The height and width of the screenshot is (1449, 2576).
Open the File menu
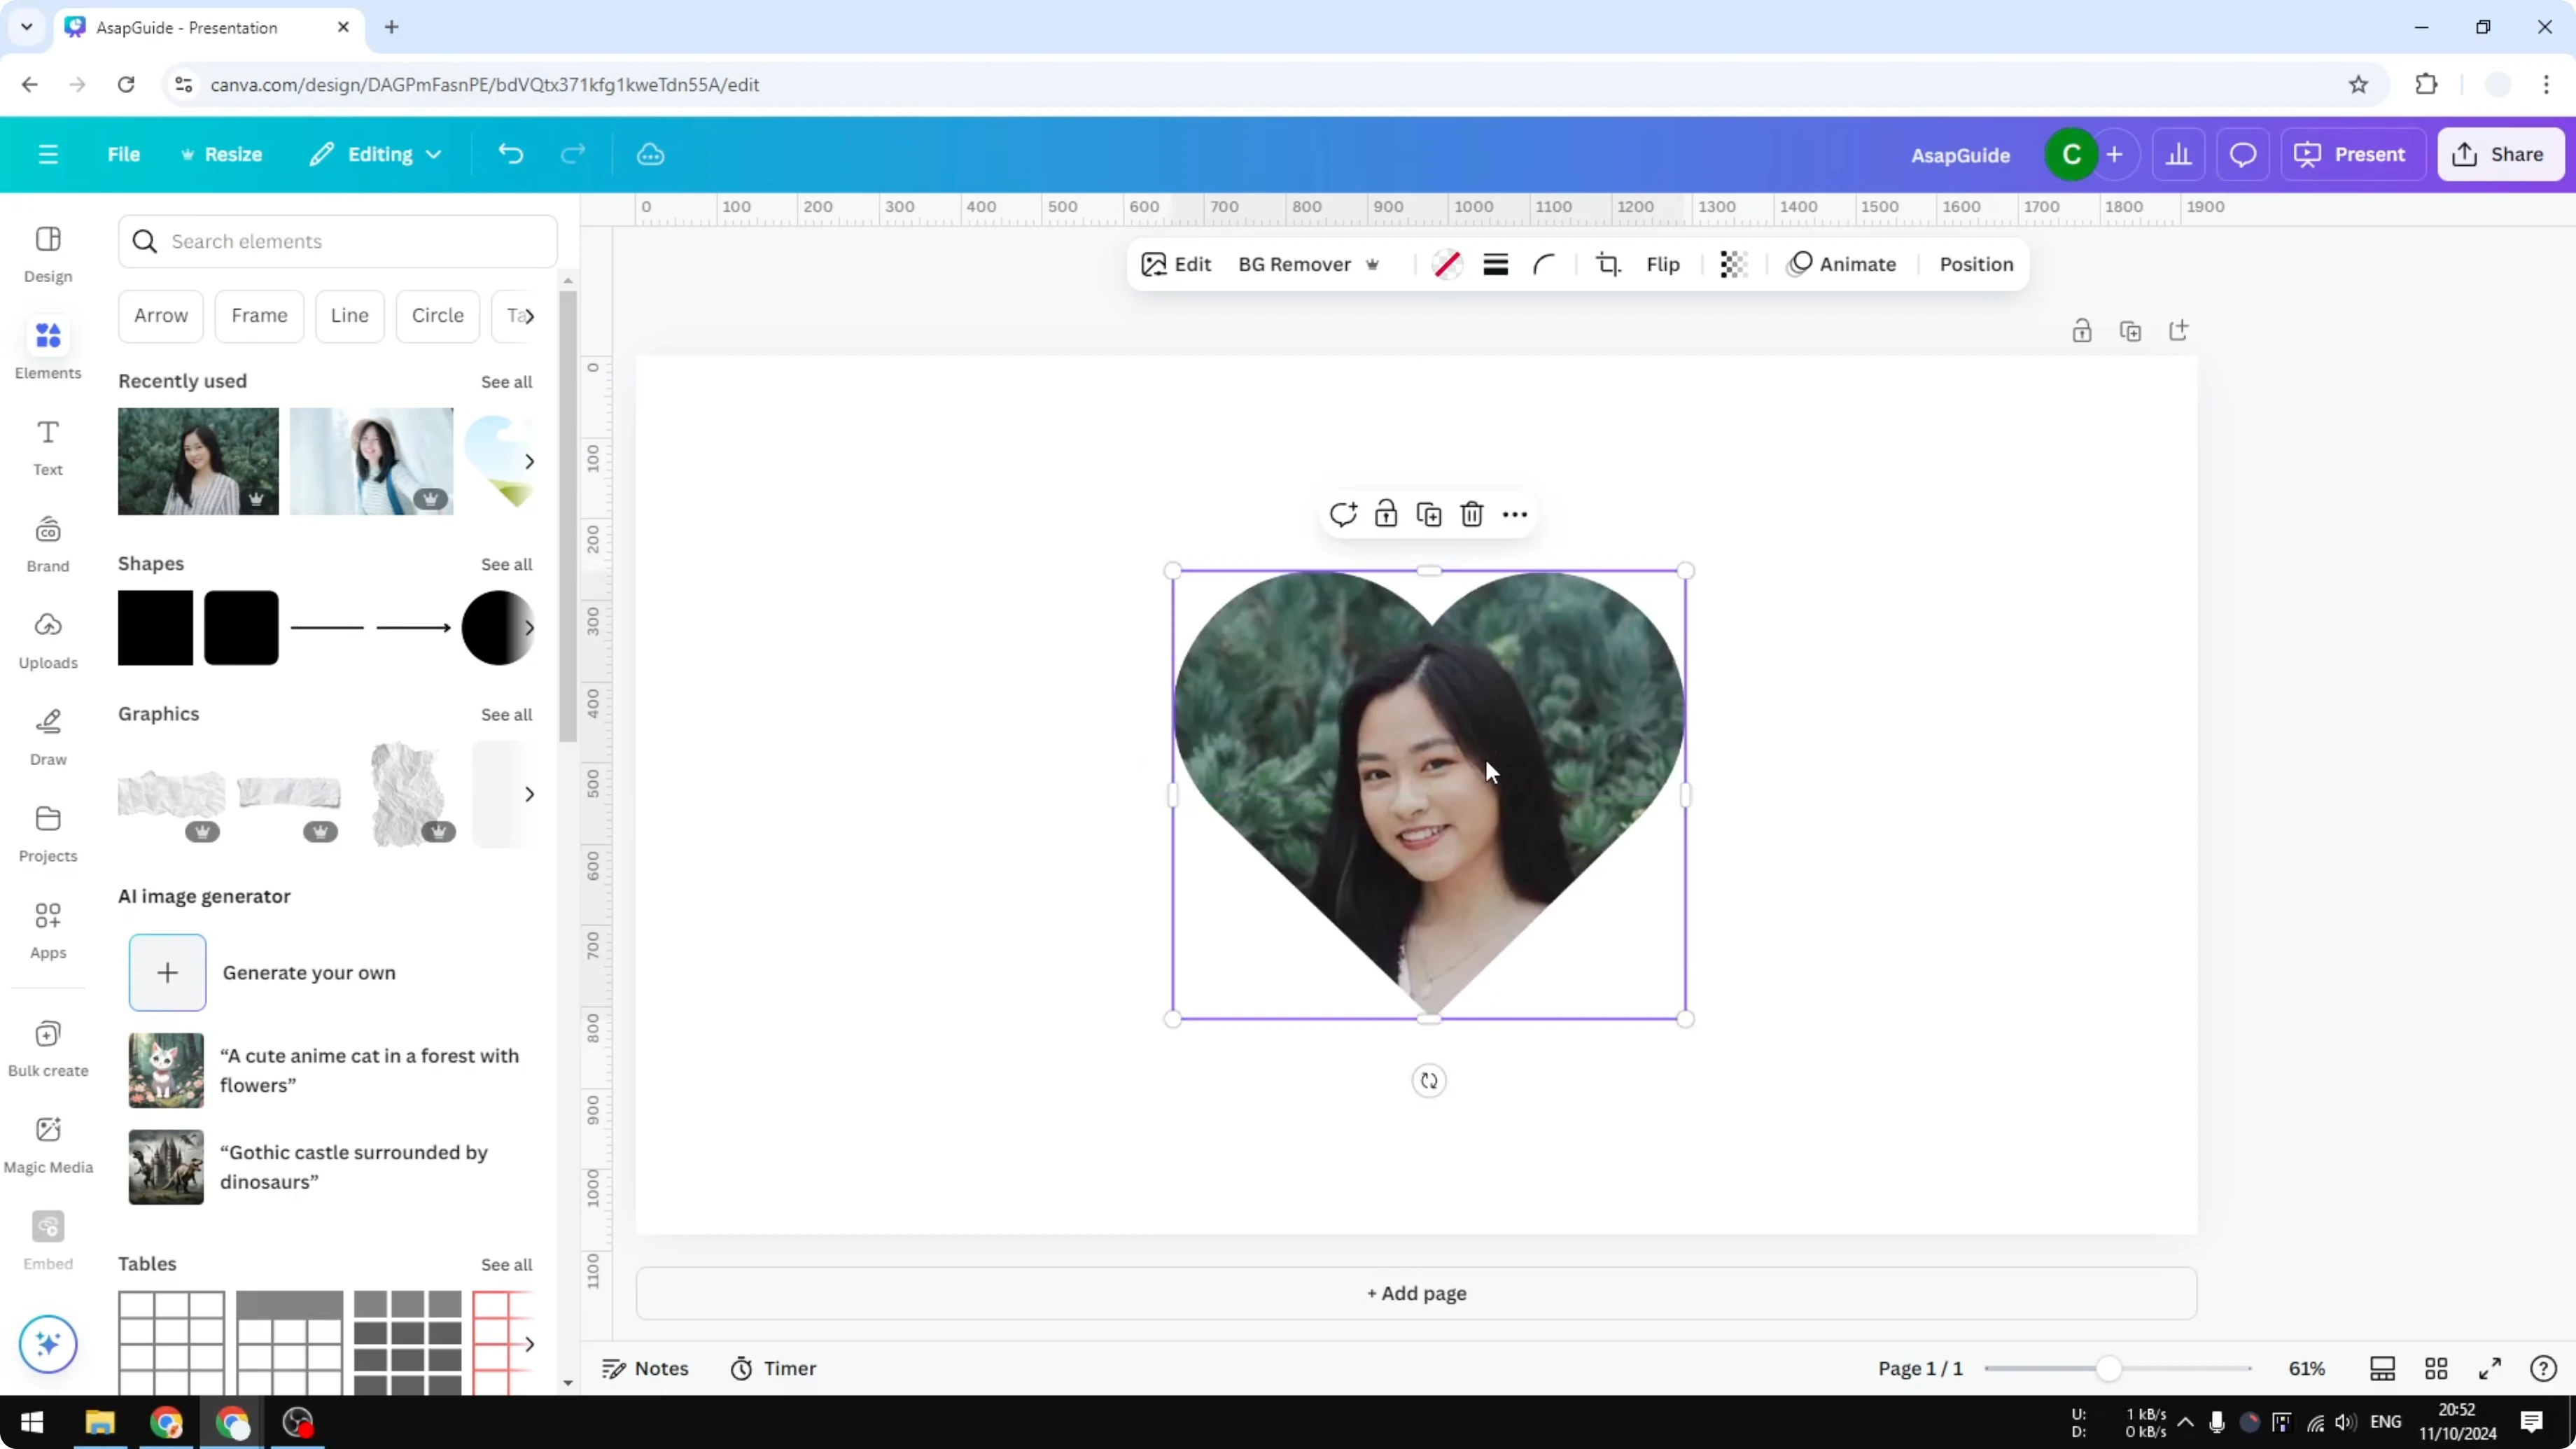(124, 154)
